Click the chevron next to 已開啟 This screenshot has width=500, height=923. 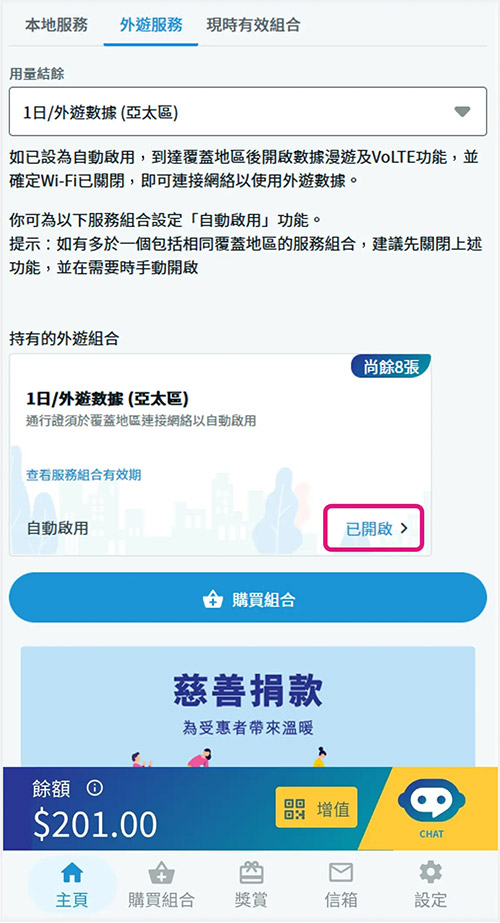point(404,529)
